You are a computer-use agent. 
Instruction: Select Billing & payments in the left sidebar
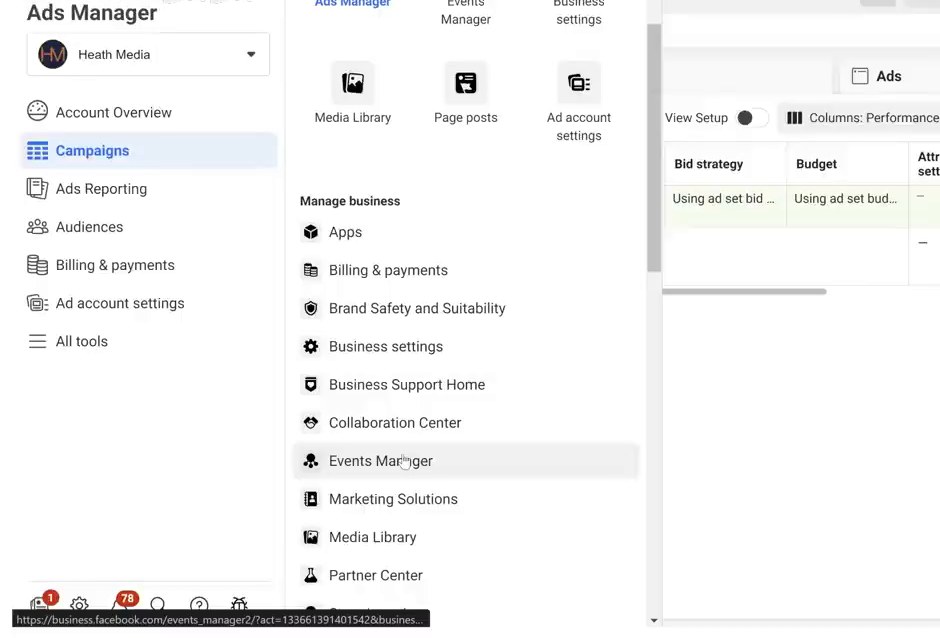(101, 265)
